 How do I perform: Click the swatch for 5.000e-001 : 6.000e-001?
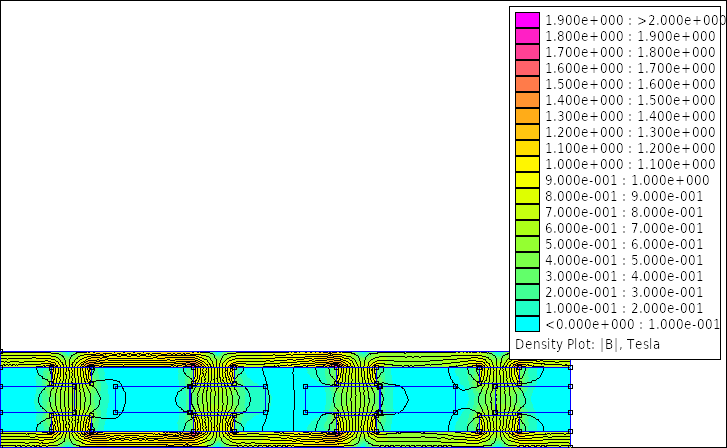tap(527, 244)
